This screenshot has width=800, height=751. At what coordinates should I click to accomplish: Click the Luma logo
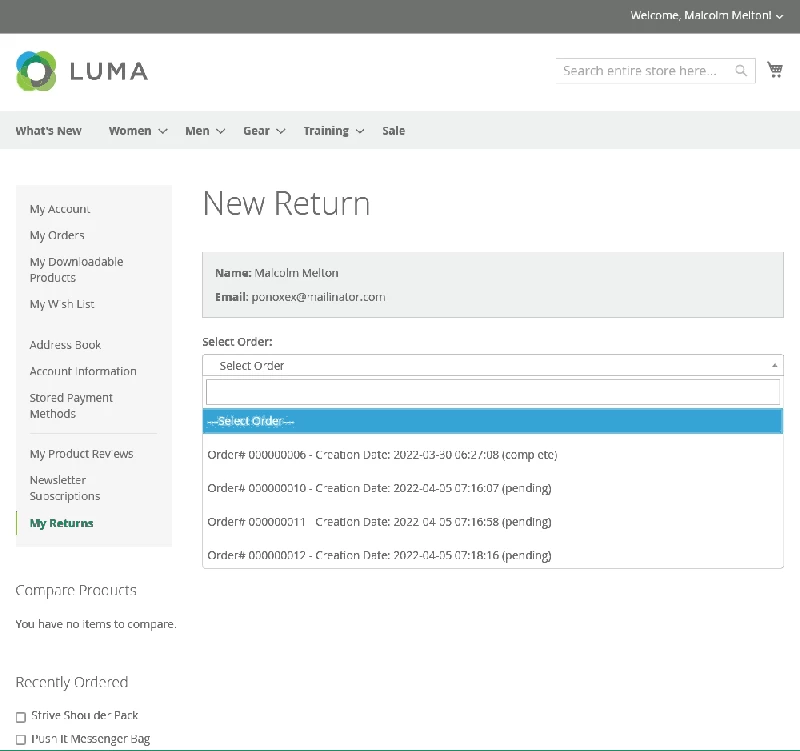(82, 71)
